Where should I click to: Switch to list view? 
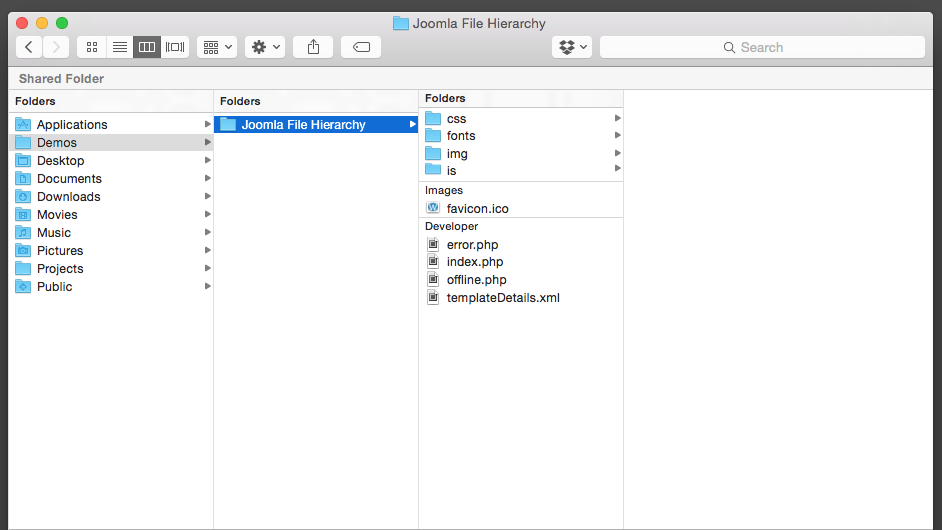pos(119,47)
